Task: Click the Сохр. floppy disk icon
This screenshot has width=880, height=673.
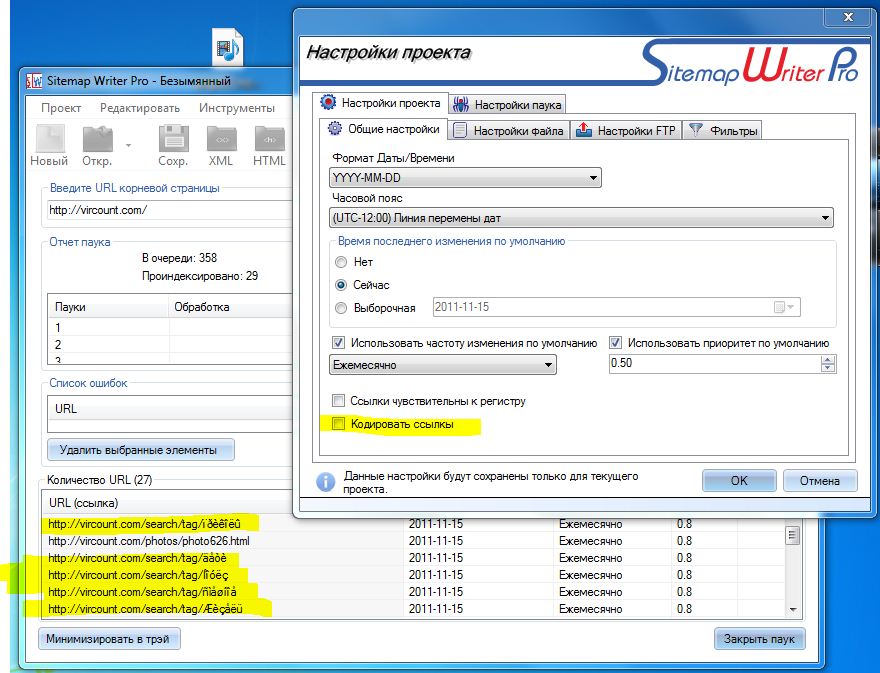Action: (173, 138)
